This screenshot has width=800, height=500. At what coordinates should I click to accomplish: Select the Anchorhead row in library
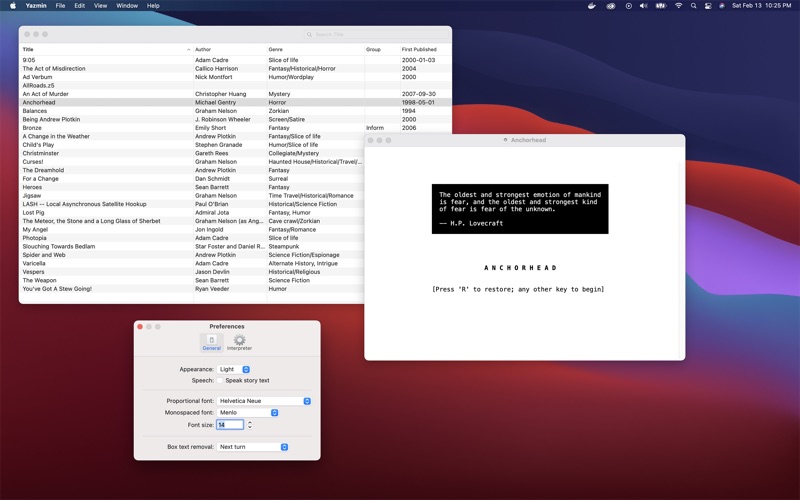(x=235, y=102)
